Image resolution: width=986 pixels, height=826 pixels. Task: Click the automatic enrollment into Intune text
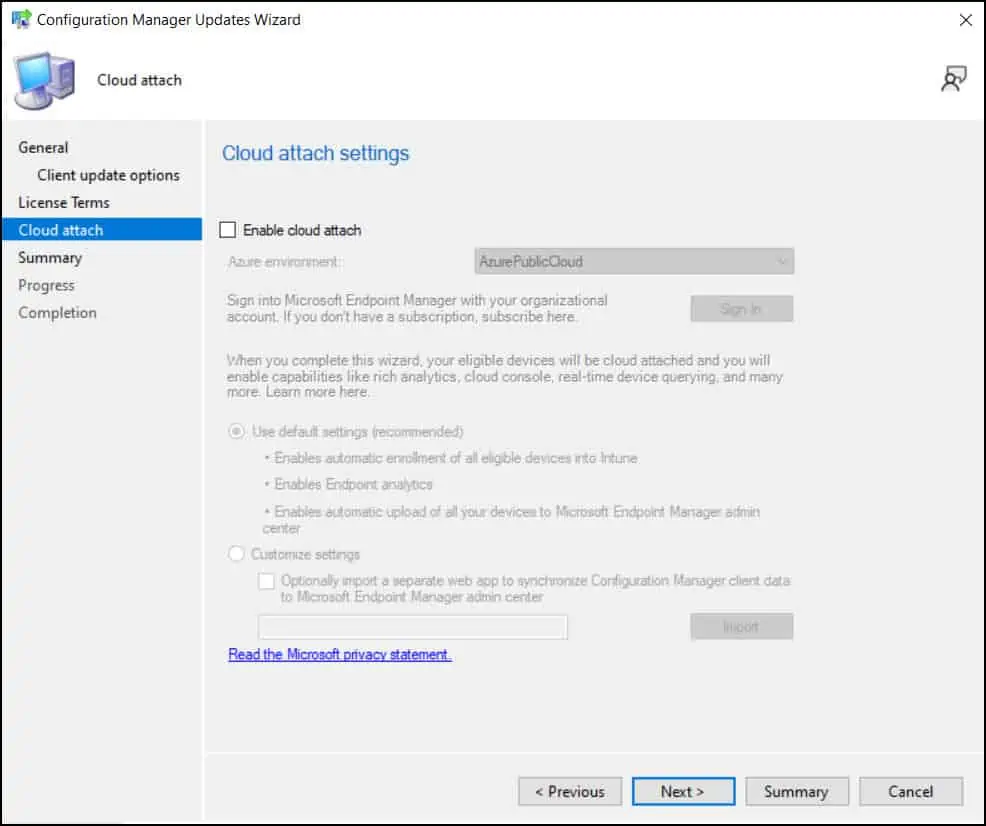[x=455, y=458]
